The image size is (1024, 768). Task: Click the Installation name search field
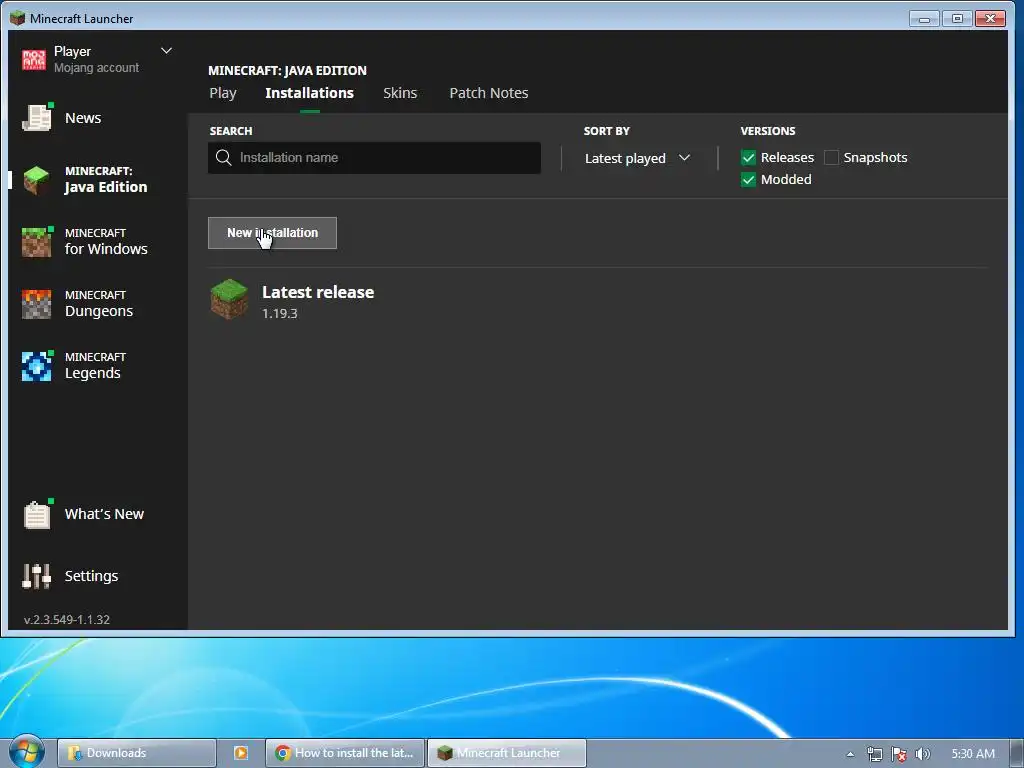click(x=374, y=157)
